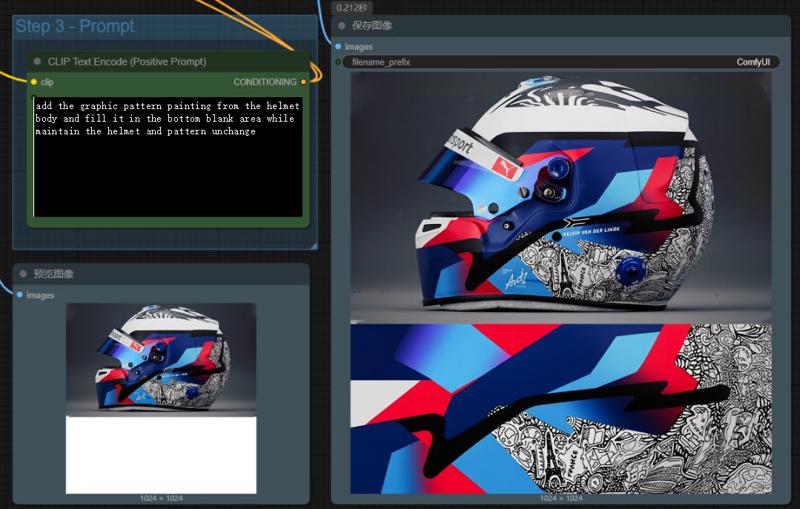
Task: Click images input port on 预览图像 node
Action: [19, 295]
